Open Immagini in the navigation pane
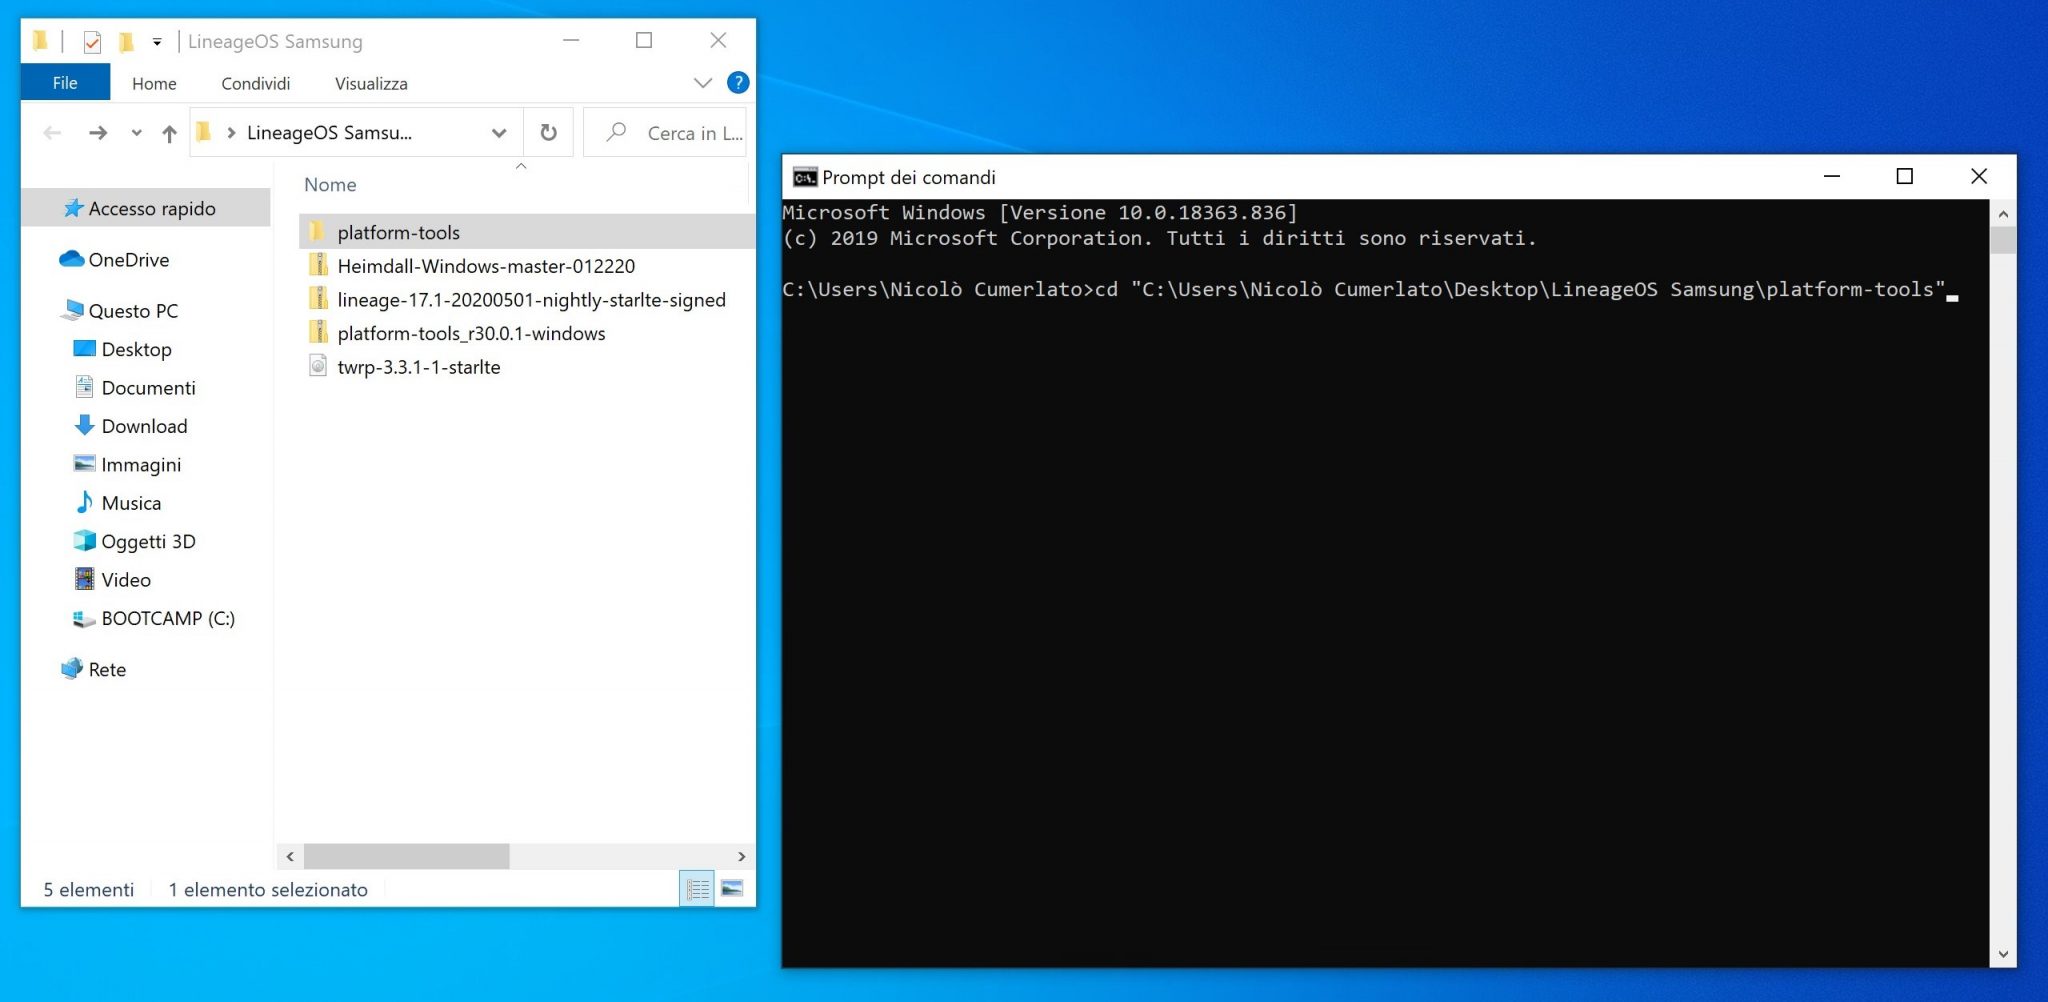Image resolution: width=2048 pixels, height=1002 pixels. 141,464
